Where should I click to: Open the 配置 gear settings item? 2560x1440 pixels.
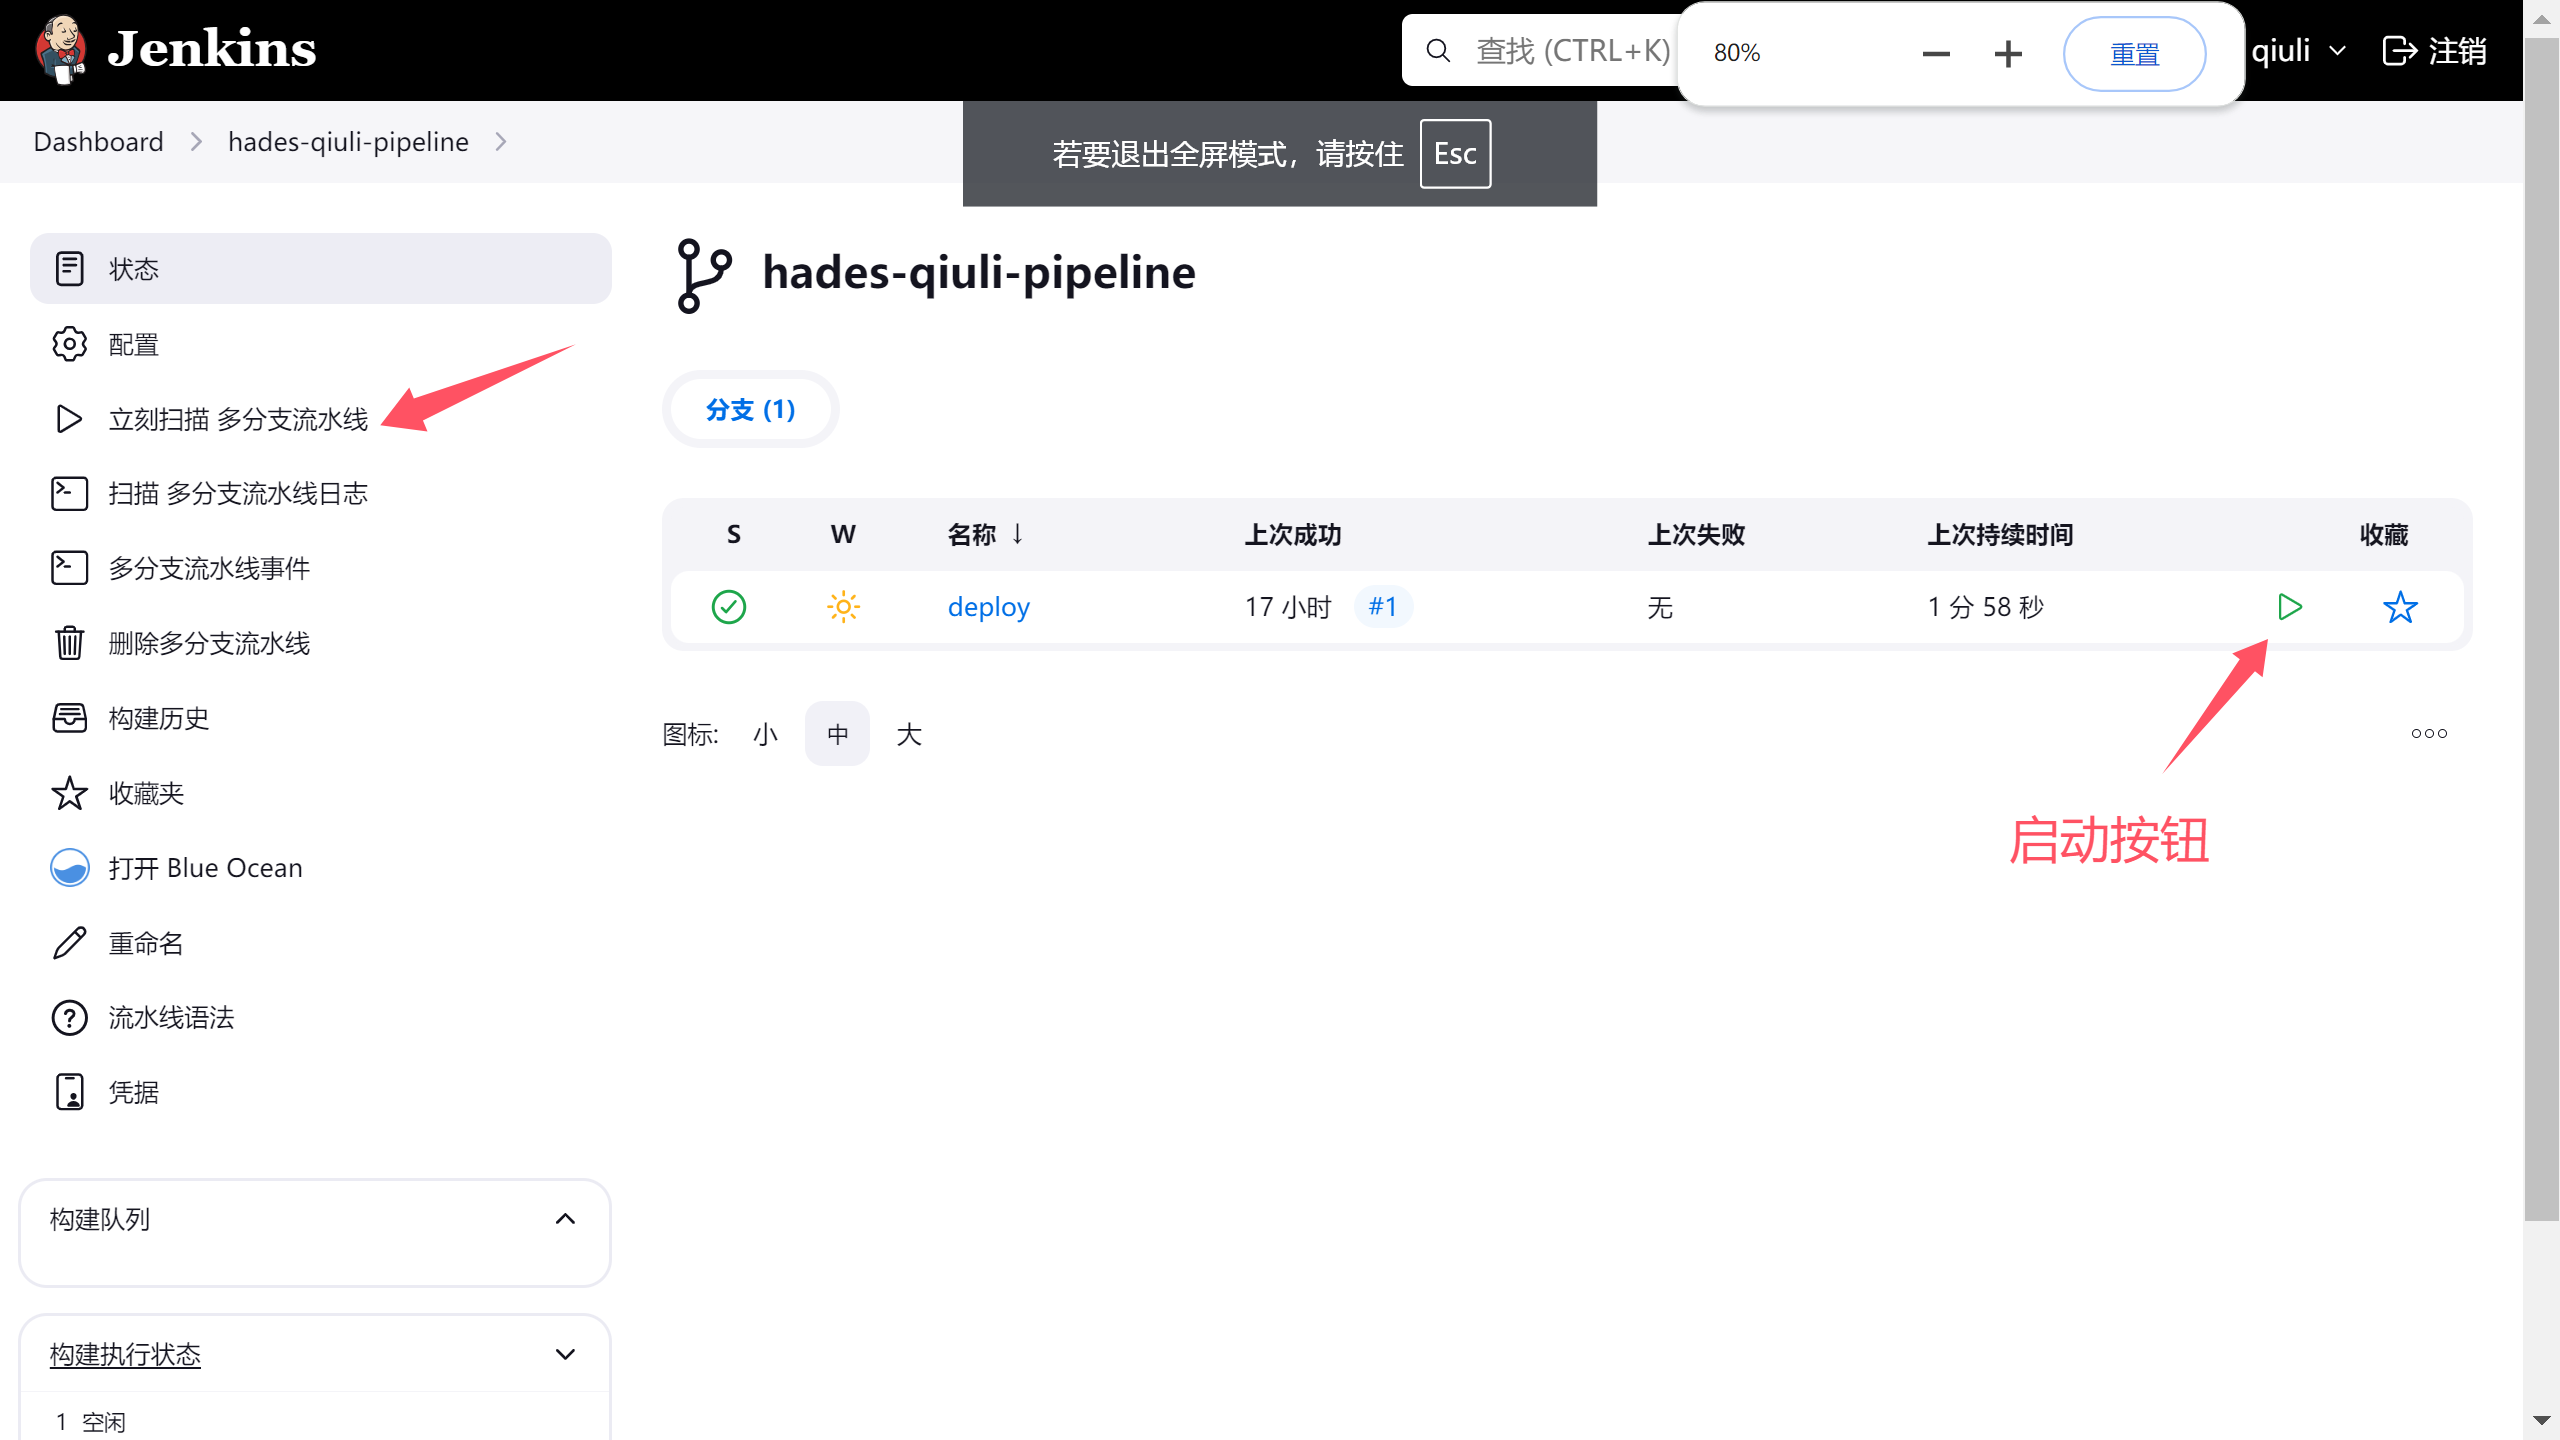click(69, 344)
